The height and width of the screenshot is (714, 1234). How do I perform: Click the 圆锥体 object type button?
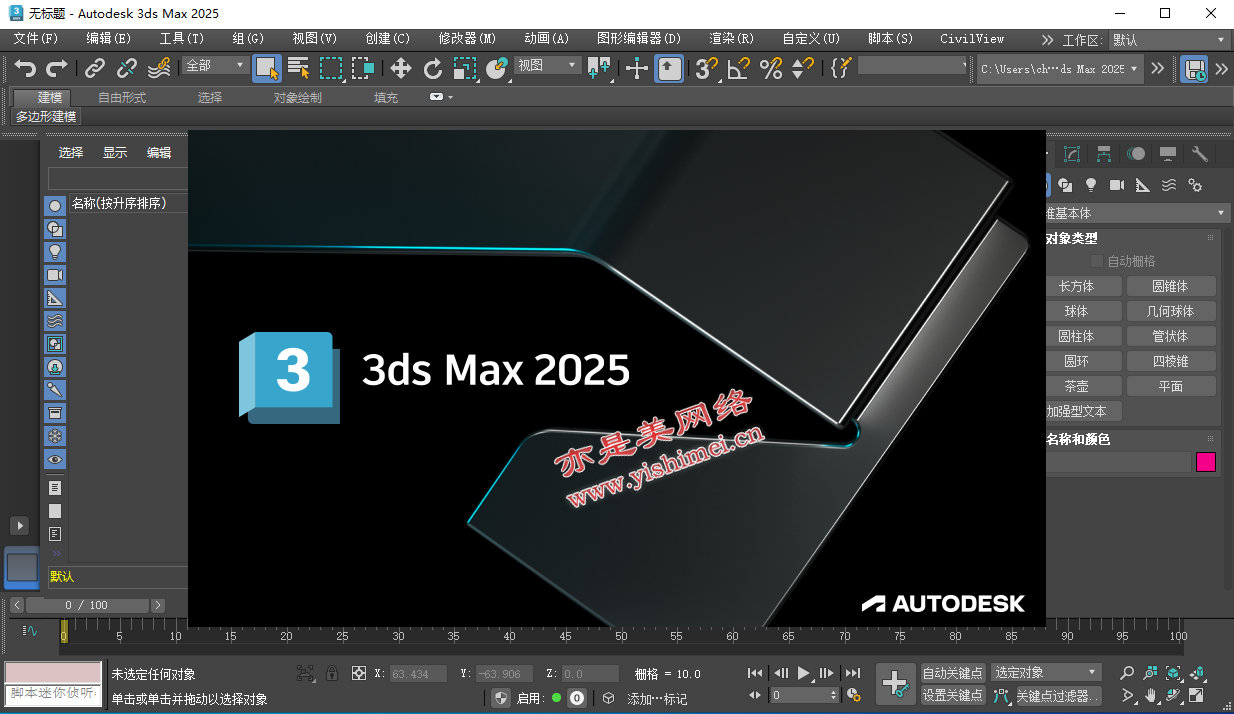coord(1171,286)
